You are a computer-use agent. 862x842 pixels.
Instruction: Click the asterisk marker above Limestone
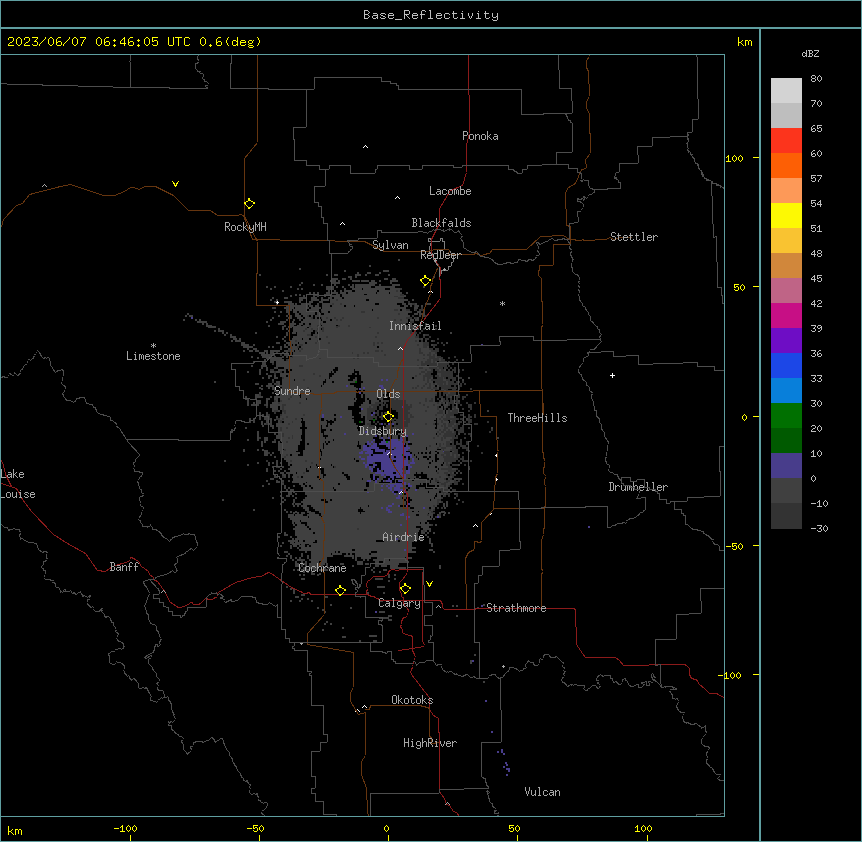click(x=153, y=346)
